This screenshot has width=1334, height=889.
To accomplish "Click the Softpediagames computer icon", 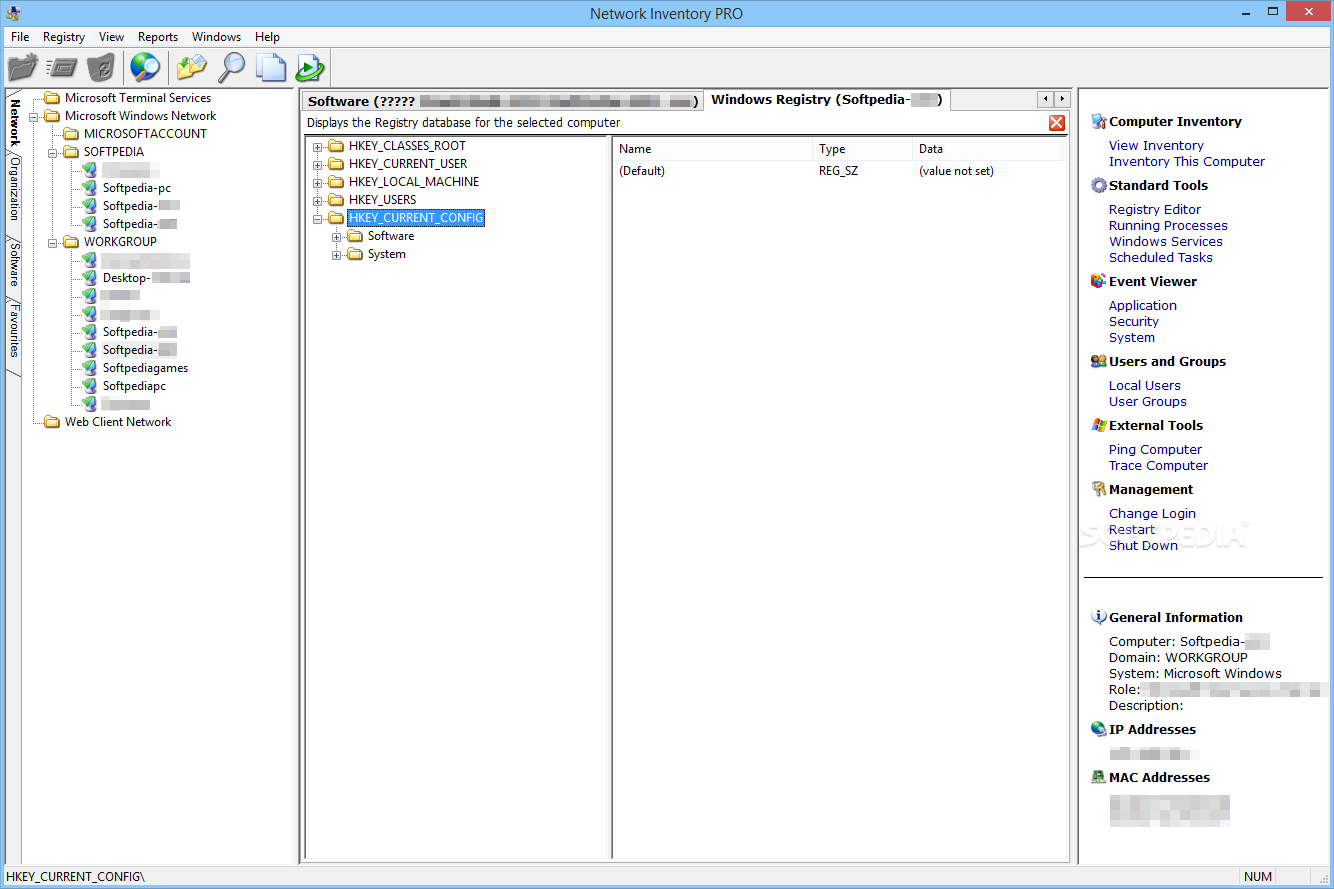I will pyautogui.click(x=90, y=368).
